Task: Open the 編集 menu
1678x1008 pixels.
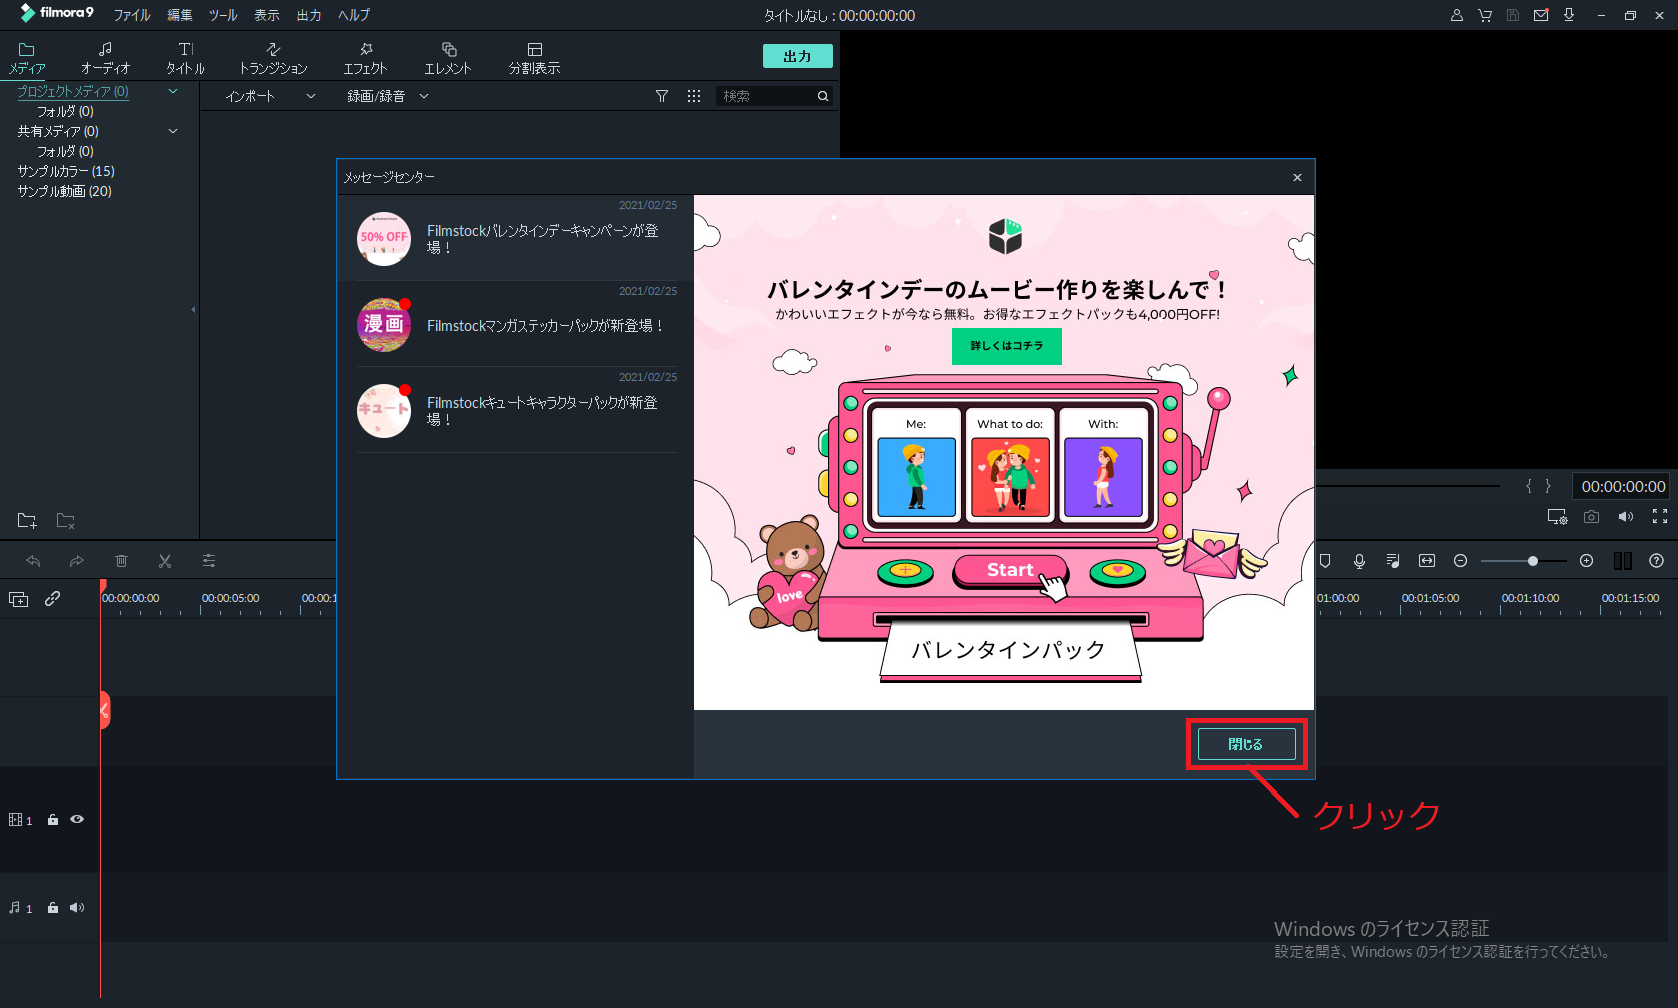Action: tap(180, 15)
